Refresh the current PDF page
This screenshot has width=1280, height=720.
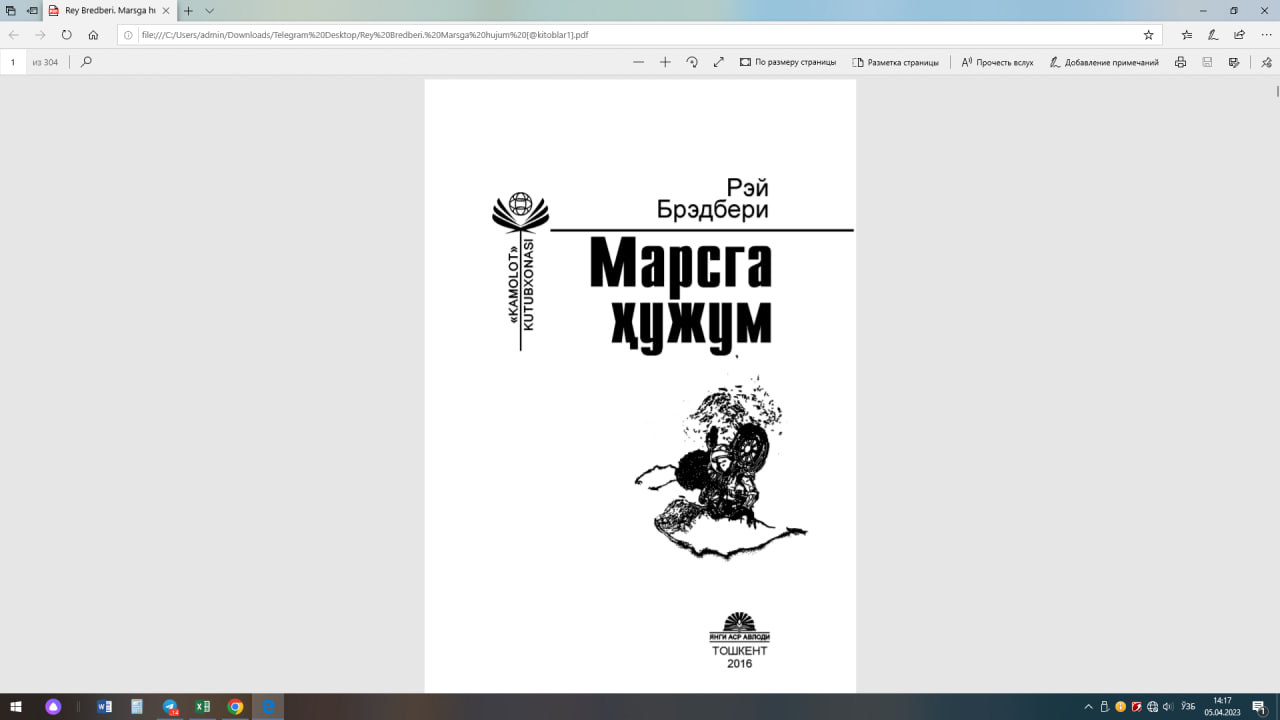click(x=66, y=34)
